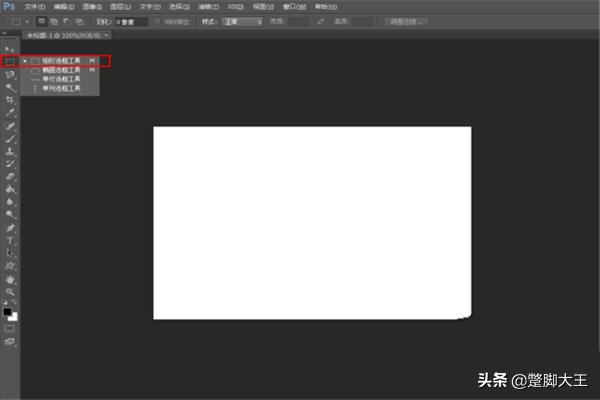Viewport: 600px width, 400px height.
Task: Click the 调整边缘 refine edge button
Action: (x=406, y=21)
